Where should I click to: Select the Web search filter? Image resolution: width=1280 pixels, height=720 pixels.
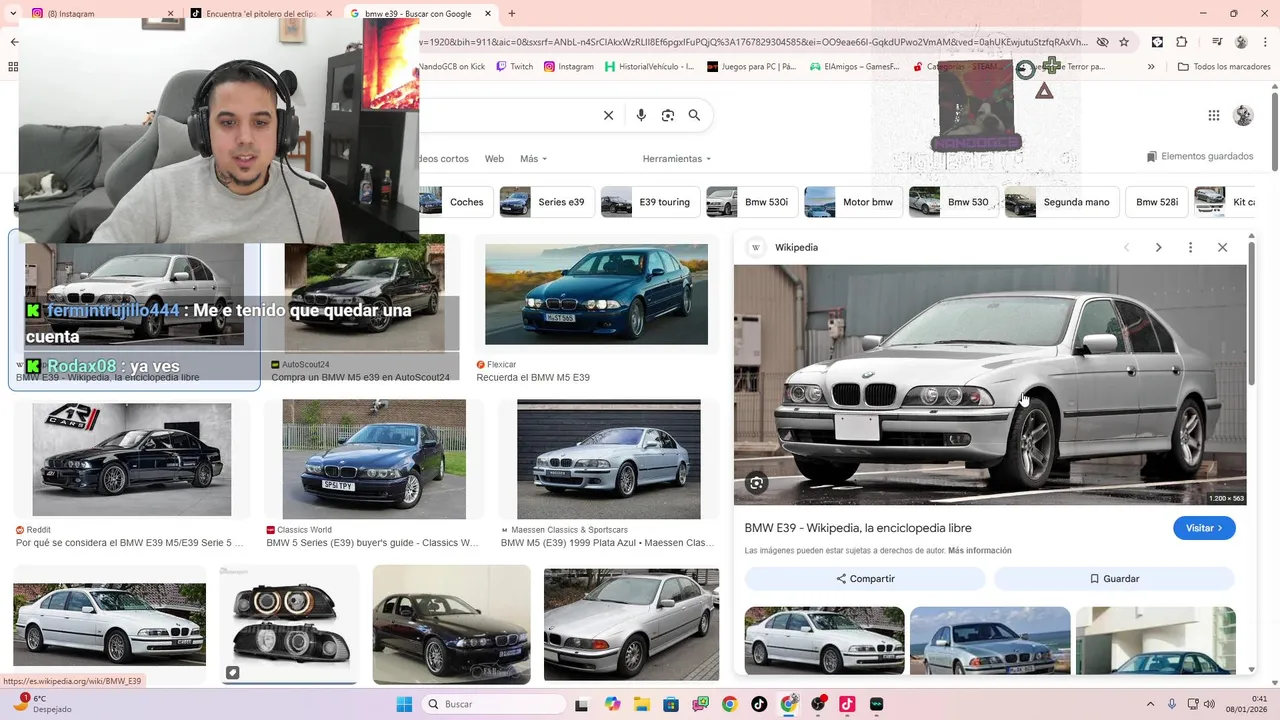point(494,159)
